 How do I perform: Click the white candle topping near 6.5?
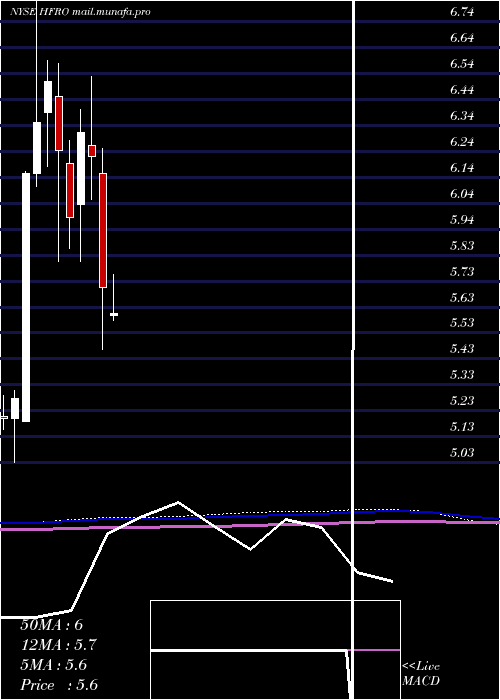coord(47,97)
